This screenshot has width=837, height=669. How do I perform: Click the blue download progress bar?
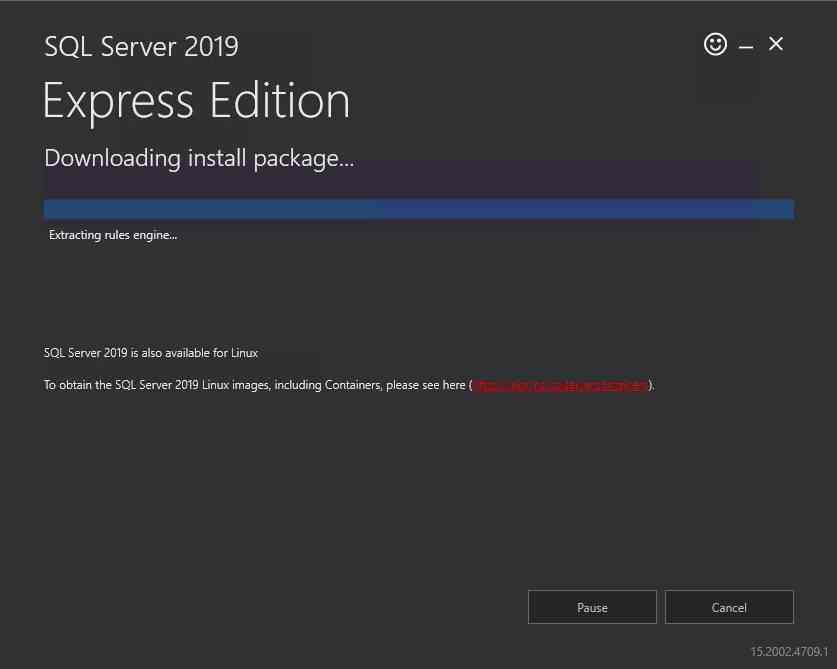coord(419,209)
